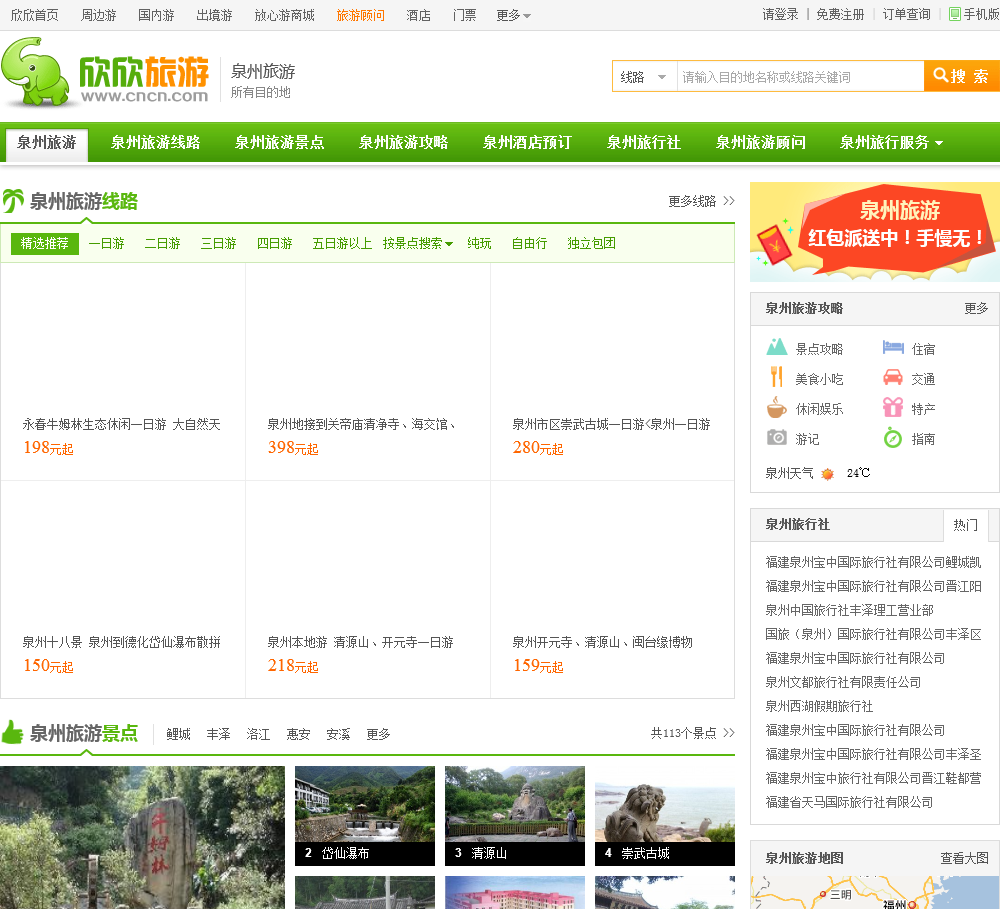Go to 欣欣首页 in the top bar
The image size is (1000, 909).
click(34, 15)
